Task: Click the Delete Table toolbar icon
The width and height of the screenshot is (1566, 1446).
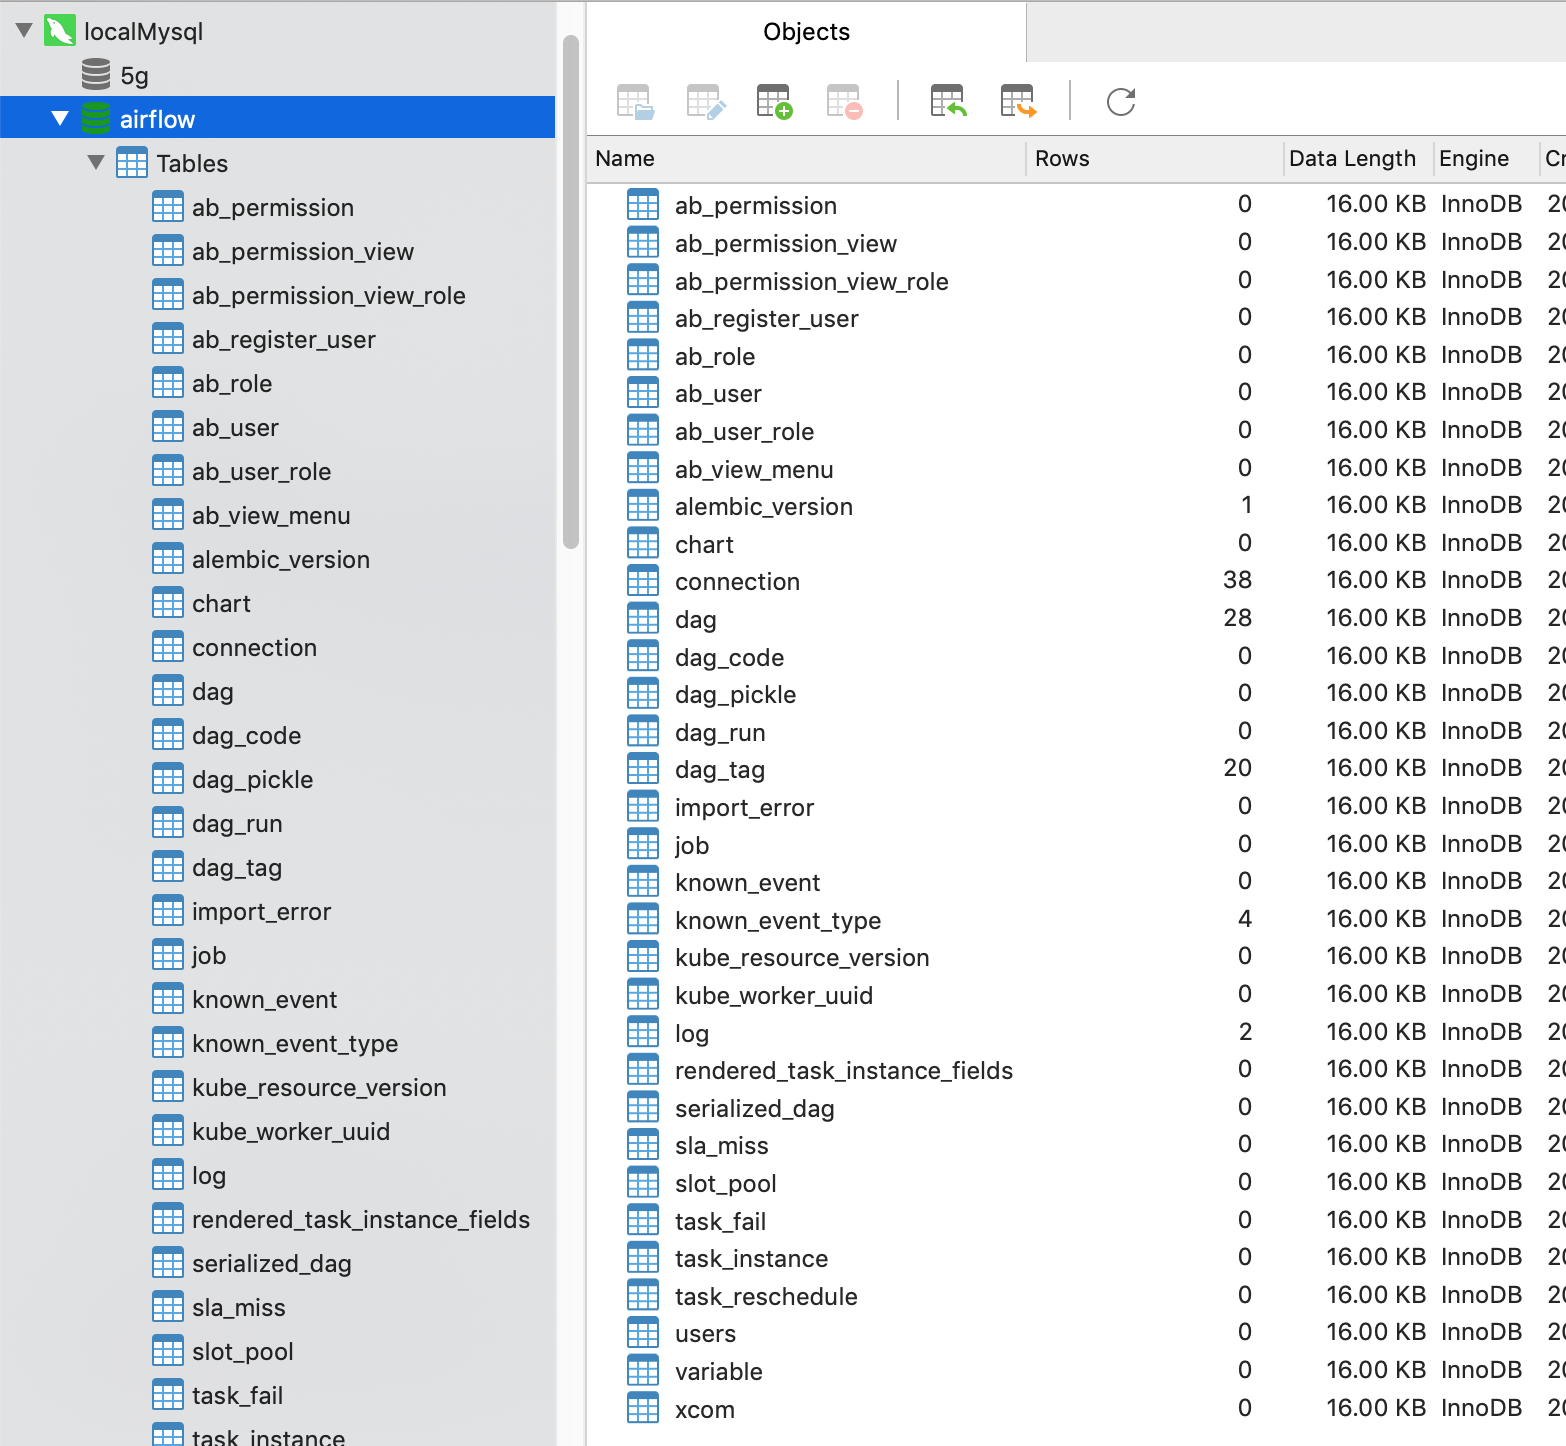Action: click(x=844, y=102)
